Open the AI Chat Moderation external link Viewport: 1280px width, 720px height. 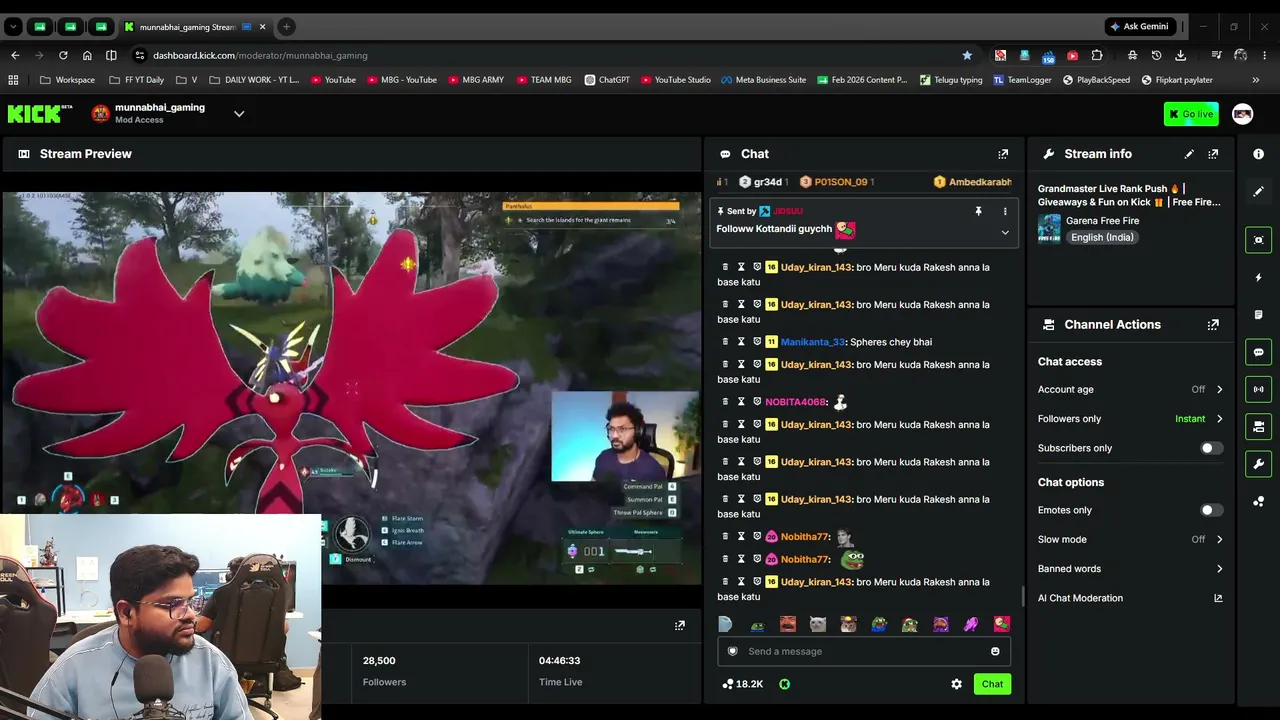pos(1218,598)
